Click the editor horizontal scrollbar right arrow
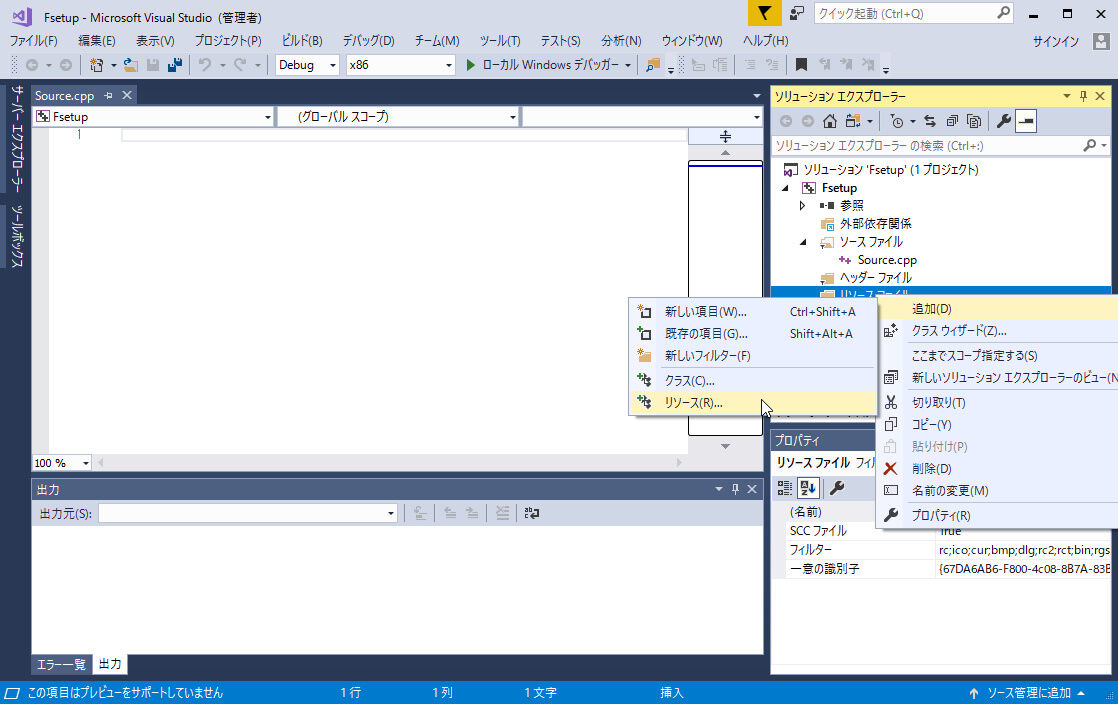 tap(679, 463)
